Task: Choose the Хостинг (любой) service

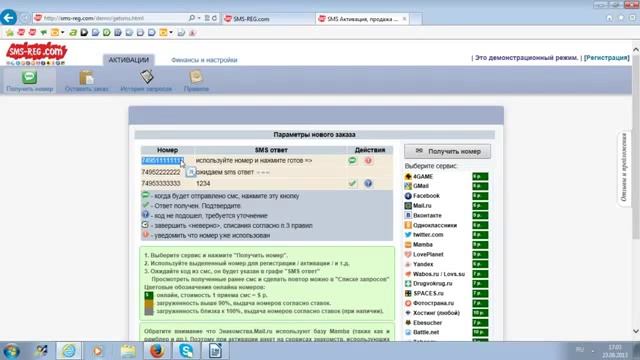Action: [436, 313]
